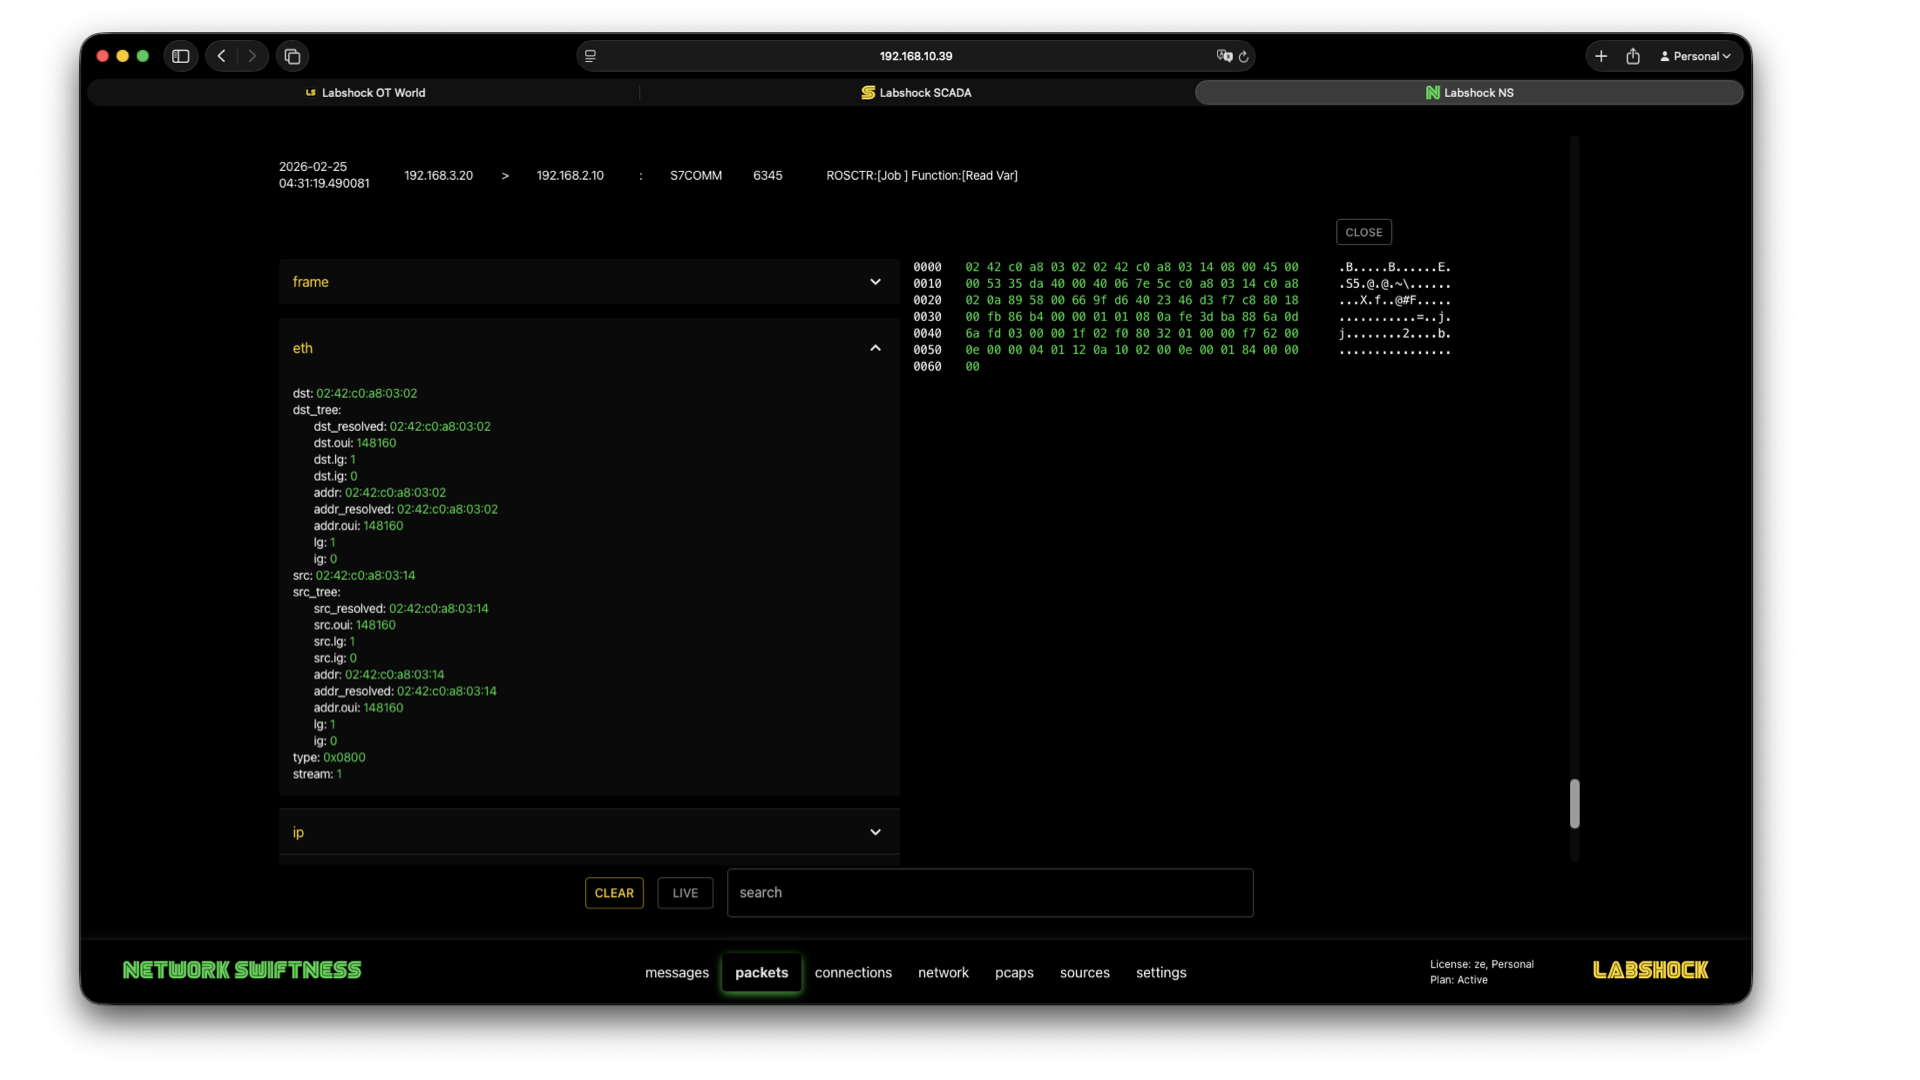The height and width of the screenshot is (1080, 1920).
Task: Select the stream: 1 row
Action: click(x=317, y=774)
